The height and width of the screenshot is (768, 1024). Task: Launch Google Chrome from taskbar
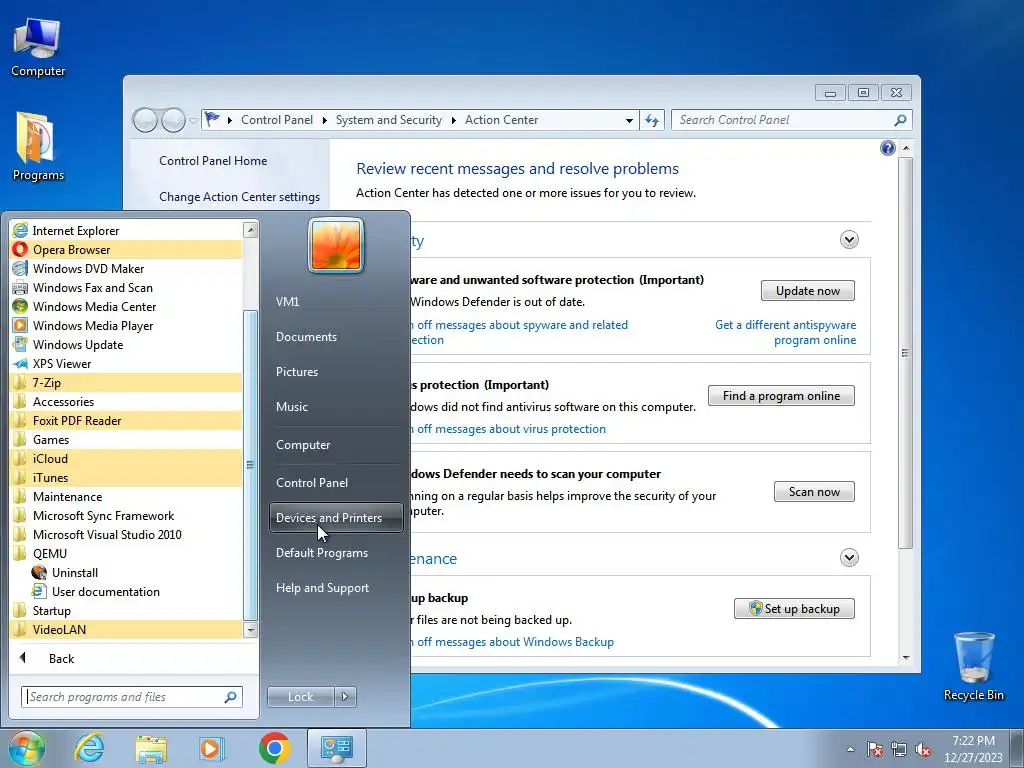[x=275, y=748]
